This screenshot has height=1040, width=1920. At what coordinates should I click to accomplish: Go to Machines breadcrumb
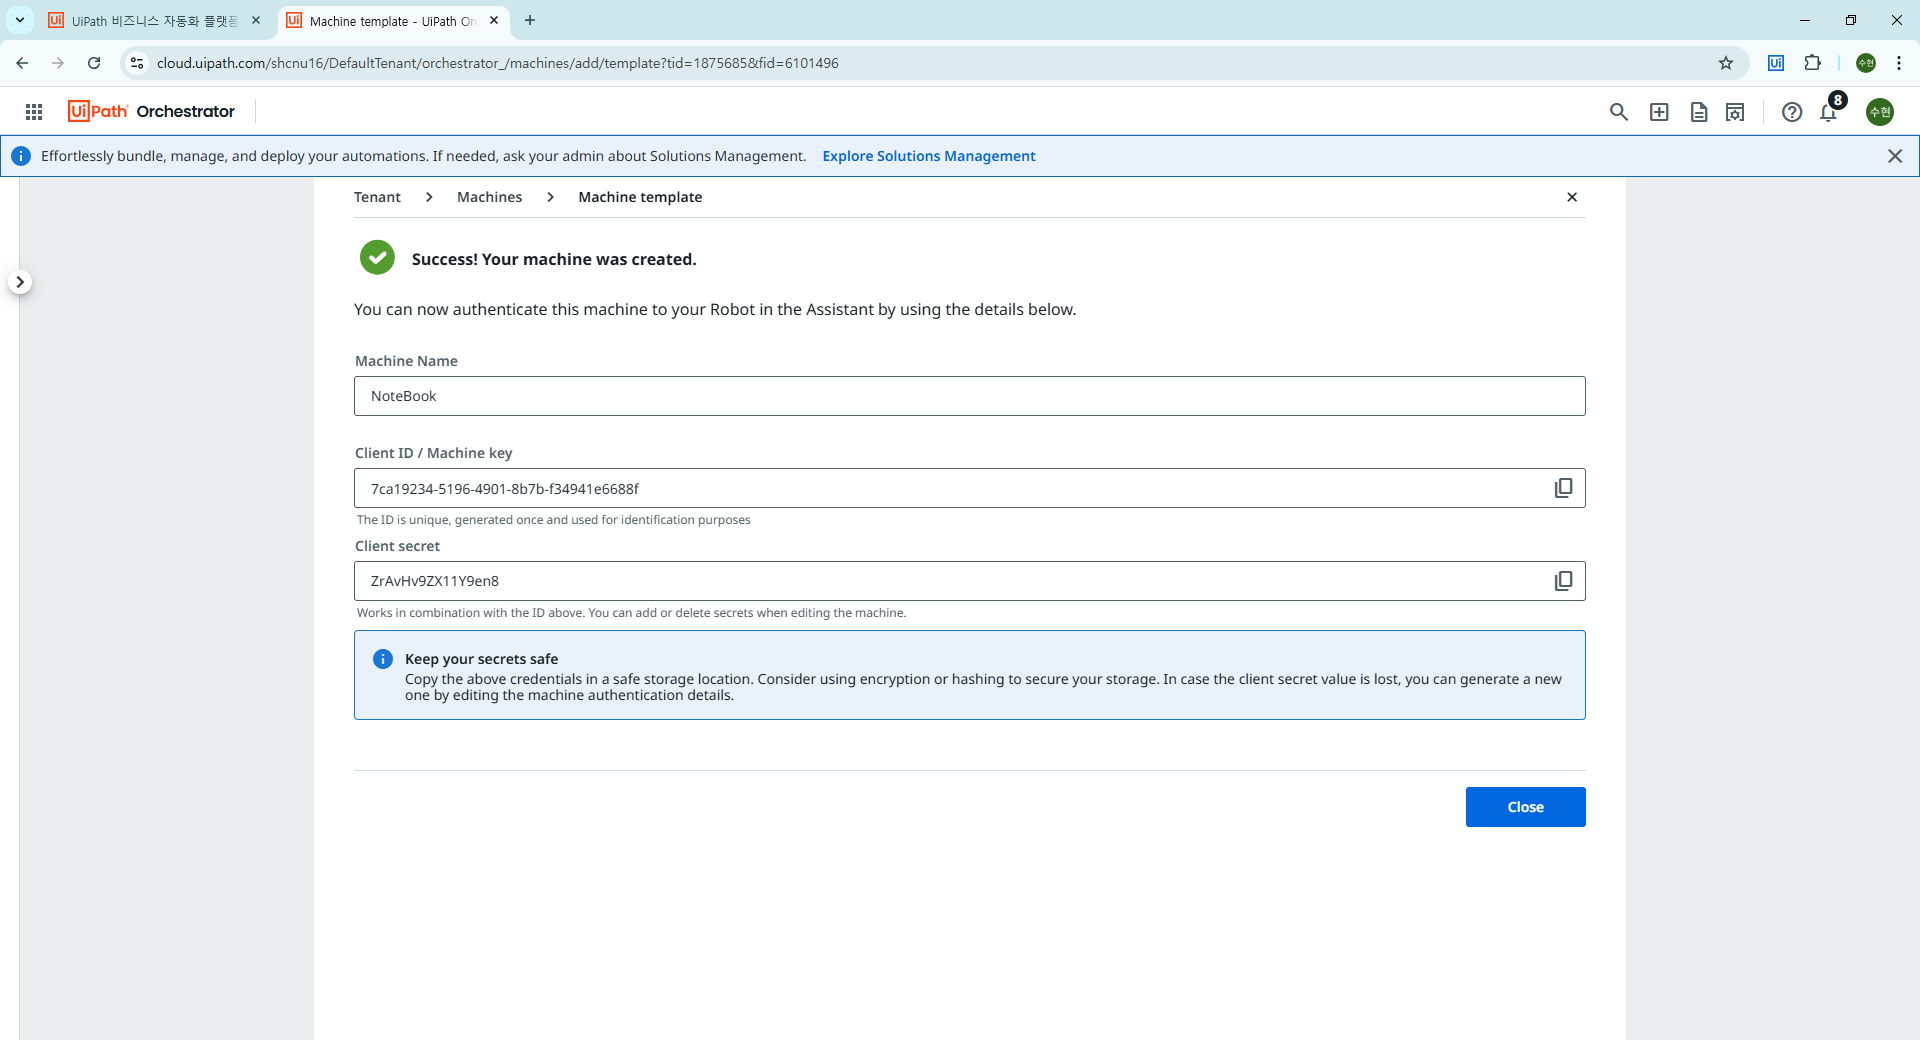click(x=489, y=197)
